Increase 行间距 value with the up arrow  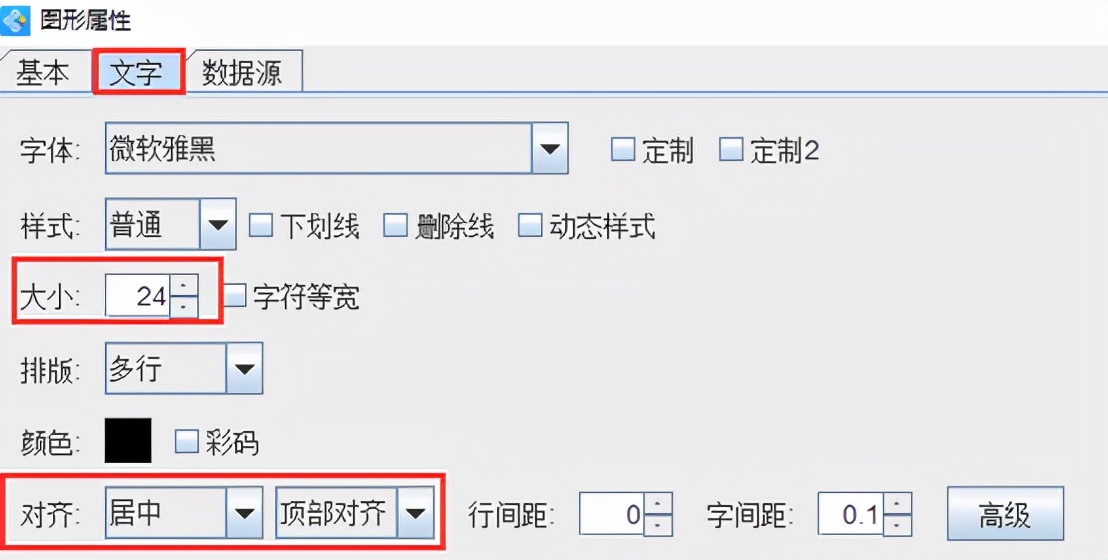click(x=658, y=503)
